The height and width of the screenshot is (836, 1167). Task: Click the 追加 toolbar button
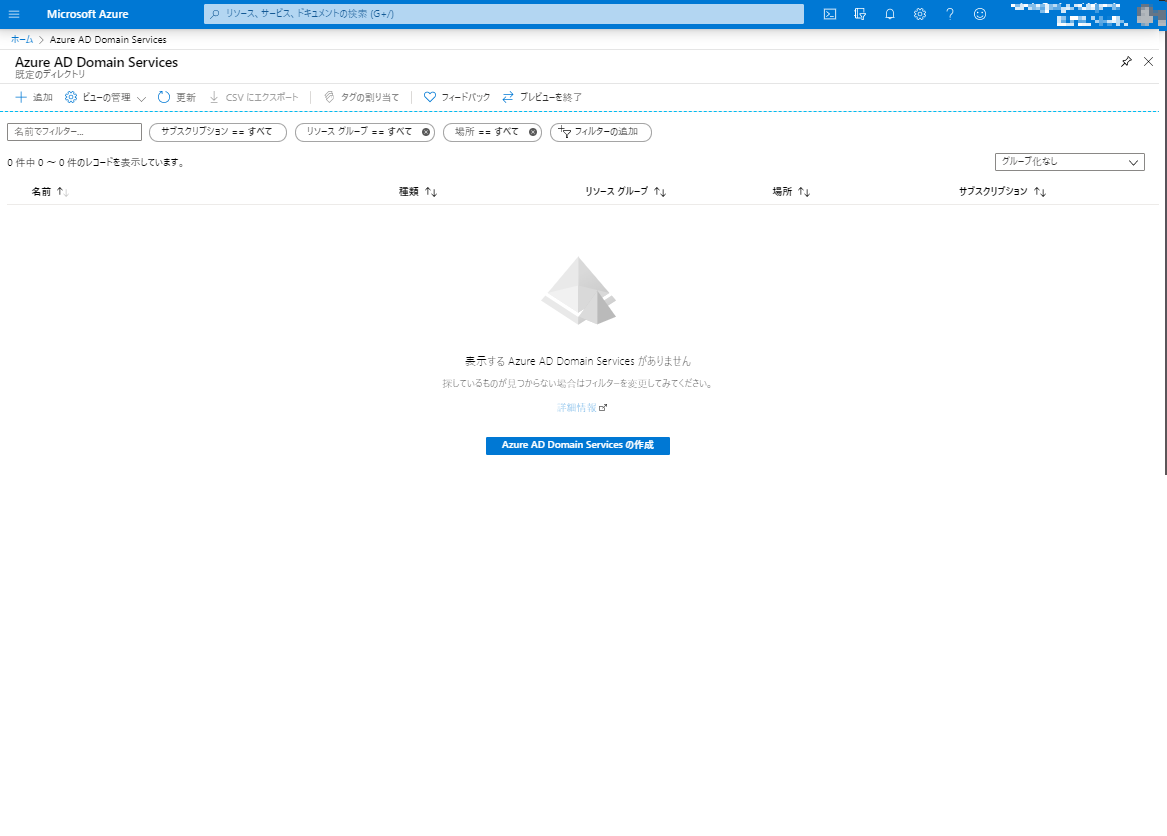35,97
